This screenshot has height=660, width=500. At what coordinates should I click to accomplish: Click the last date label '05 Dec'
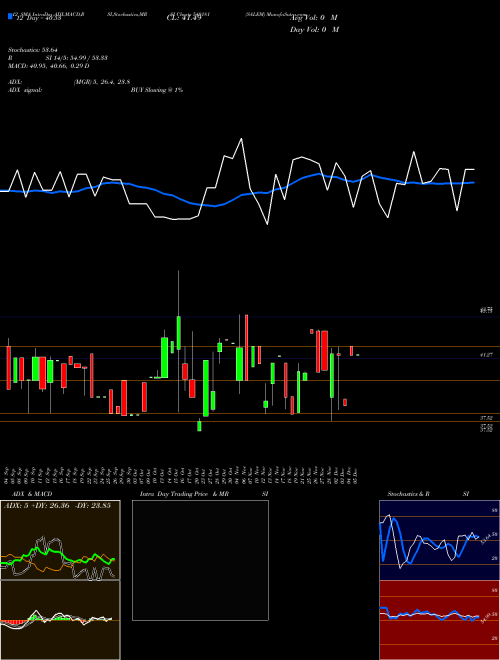tap(357, 475)
